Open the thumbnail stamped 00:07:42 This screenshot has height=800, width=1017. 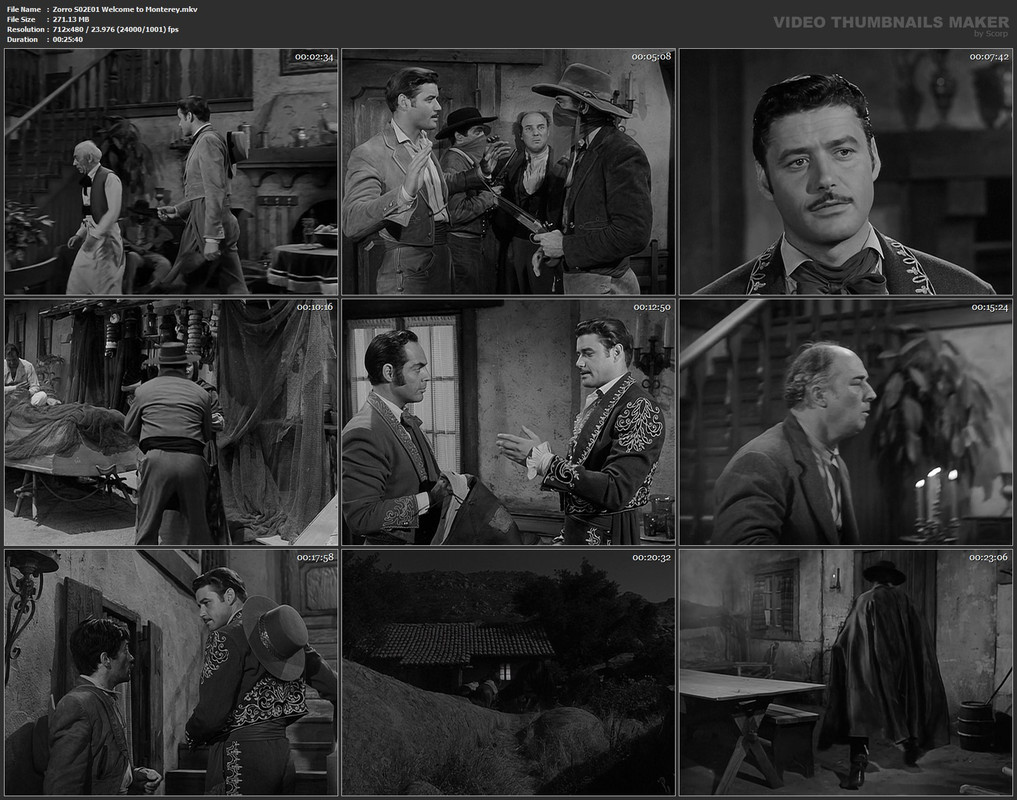(x=846, y=172)
